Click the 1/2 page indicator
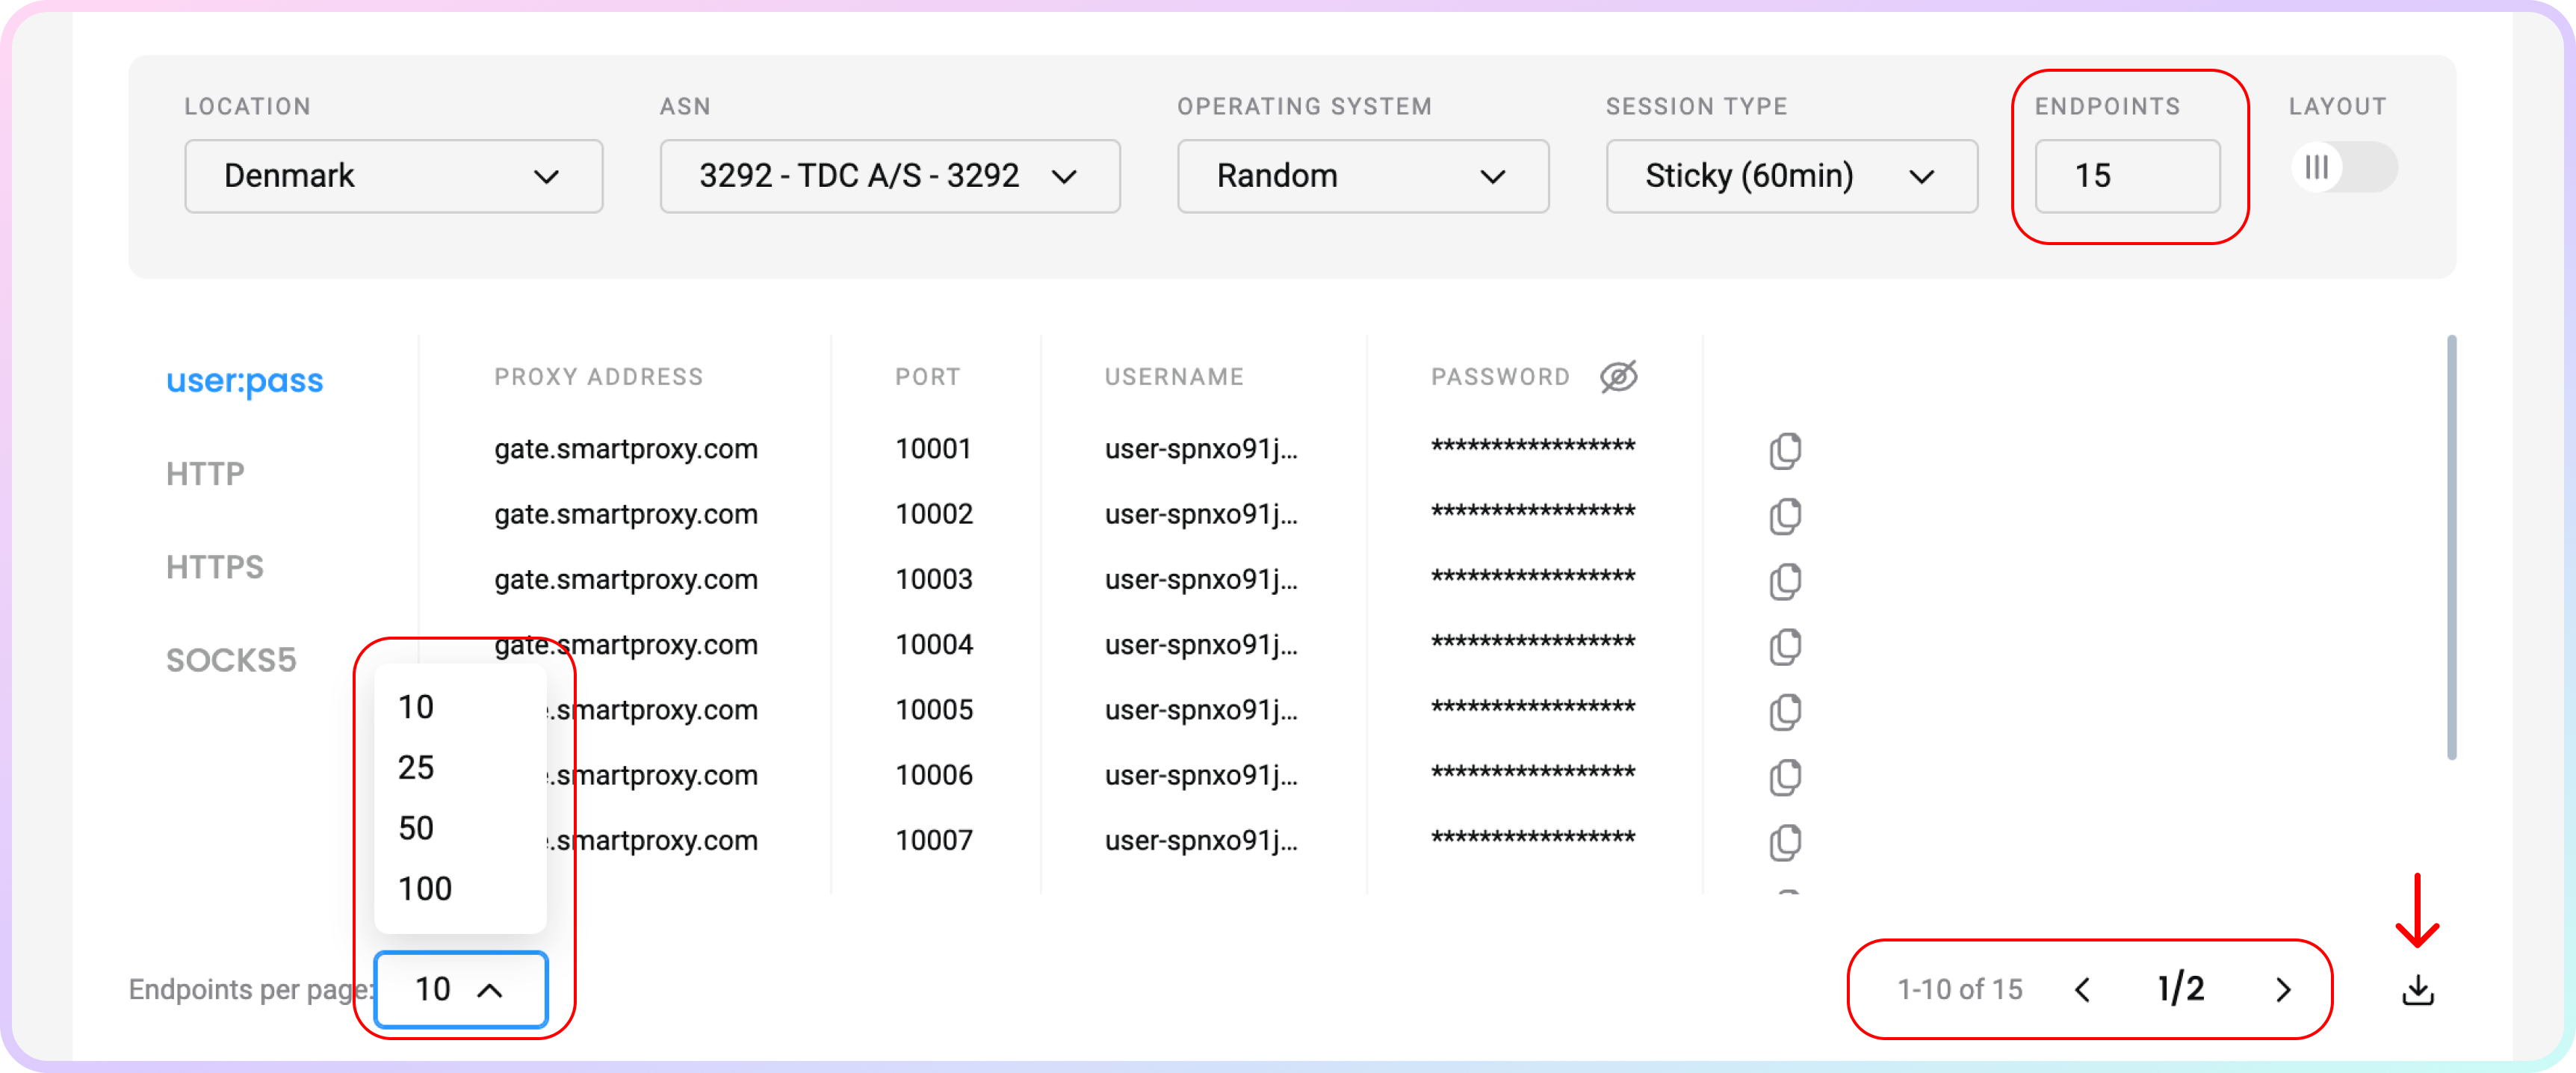 click(x=2180, y=989)
